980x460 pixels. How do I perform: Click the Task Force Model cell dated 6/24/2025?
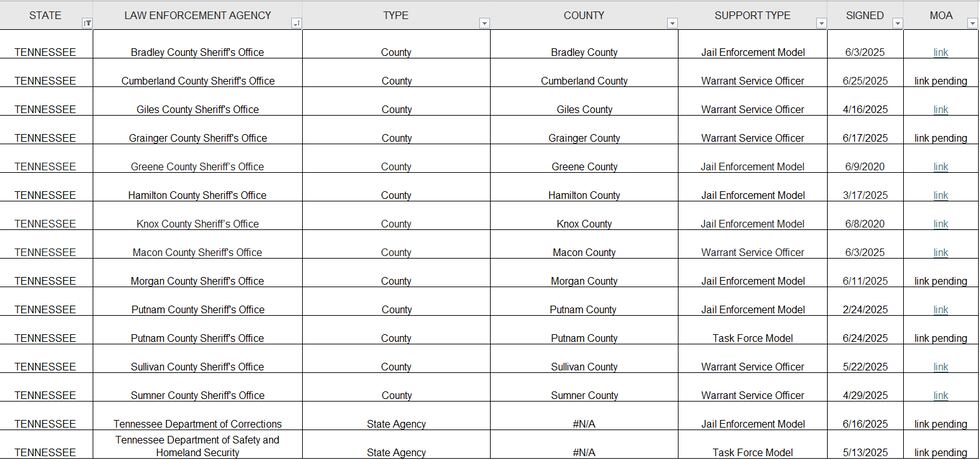[x=752, y=338]
